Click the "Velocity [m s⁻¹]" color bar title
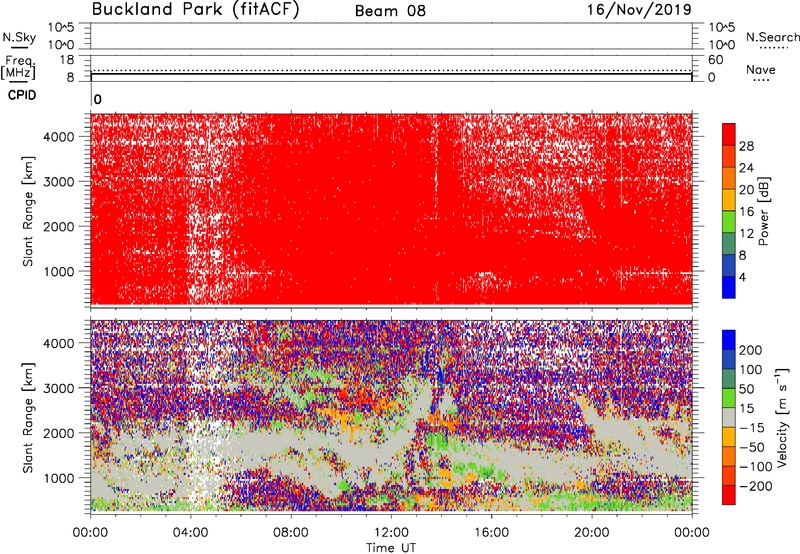800x554 pixels. point(782,417)
